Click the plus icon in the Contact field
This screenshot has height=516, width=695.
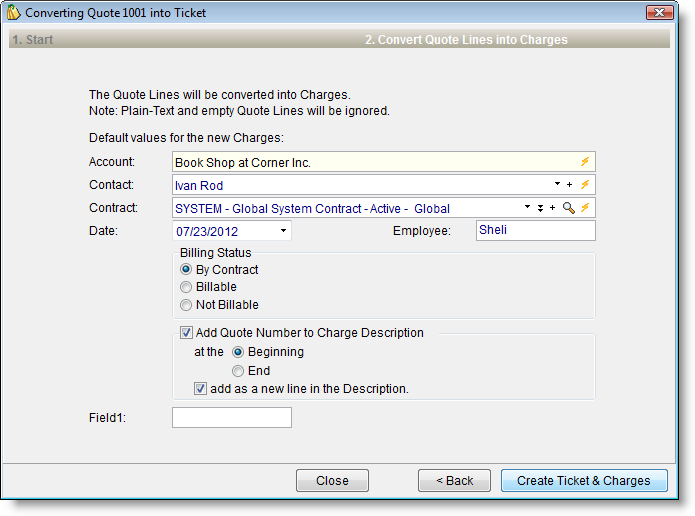pos(570,185)
